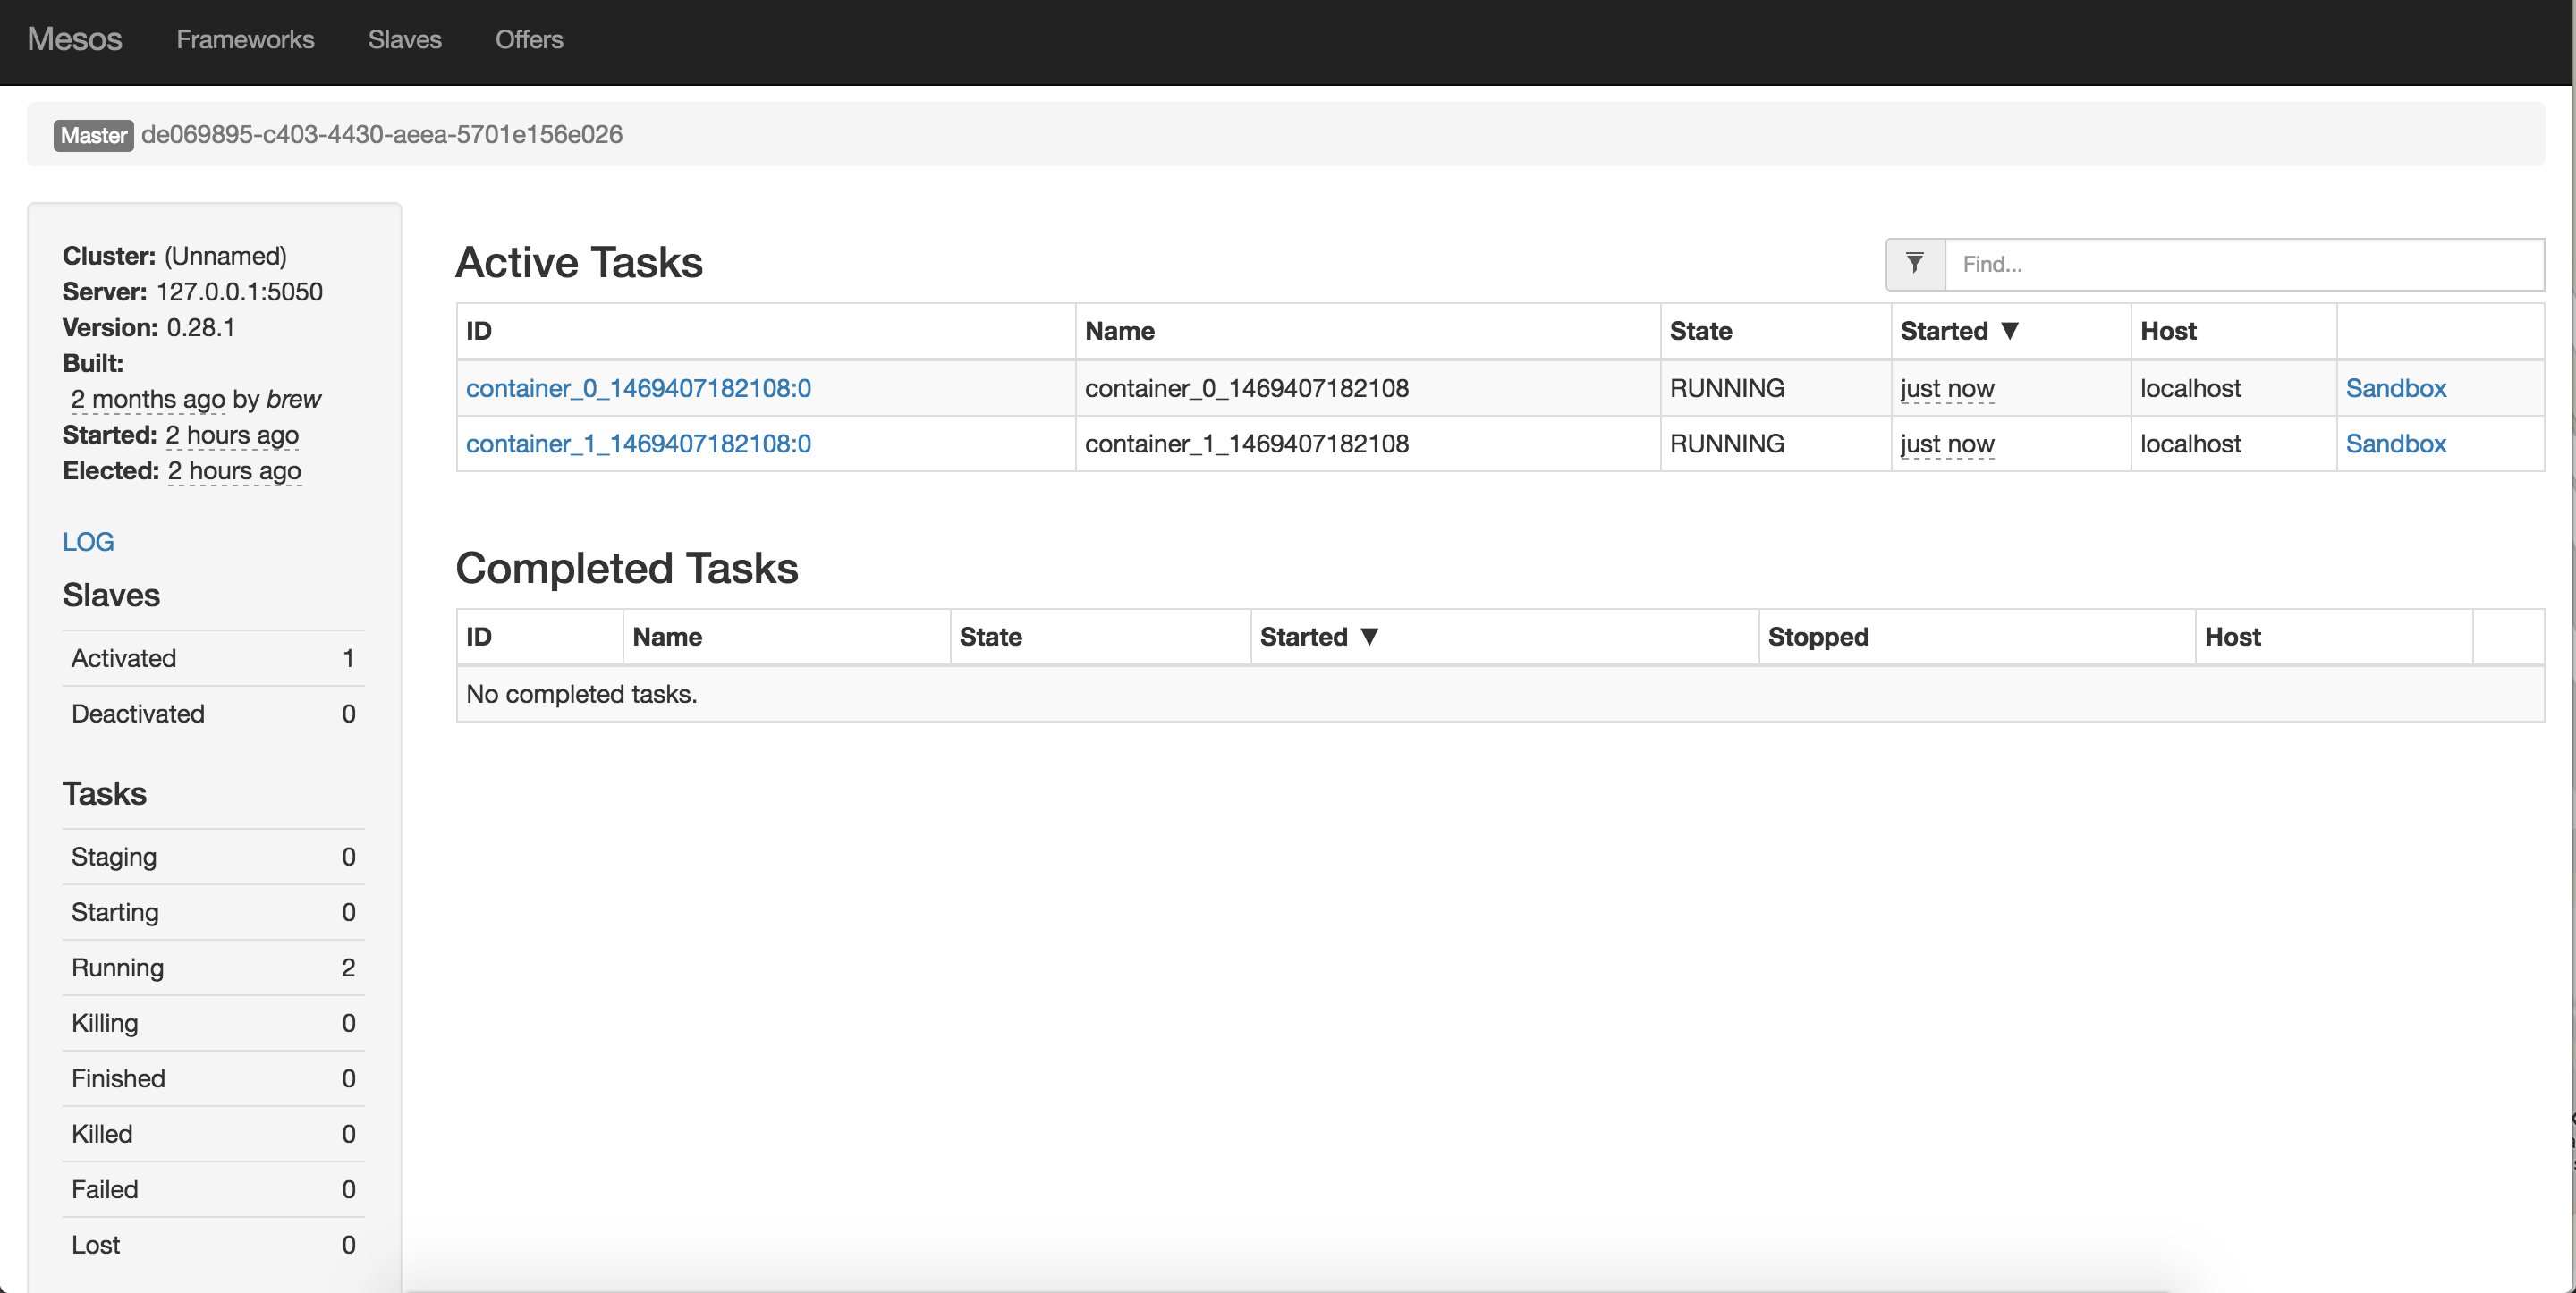Screen dimensions: 2576x1293
Task: Click the Version 0.28.1 text
Action: tap(148, 328)
